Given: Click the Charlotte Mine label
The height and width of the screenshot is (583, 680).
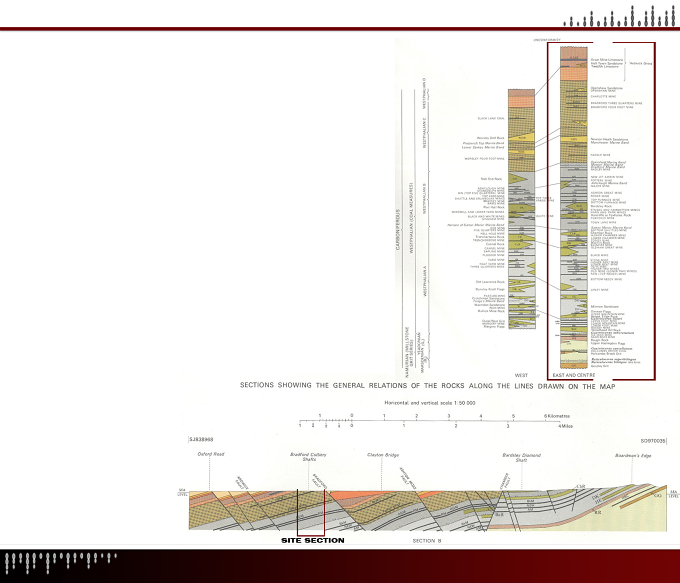Looking at the screenshot, I should pos(602,96).
